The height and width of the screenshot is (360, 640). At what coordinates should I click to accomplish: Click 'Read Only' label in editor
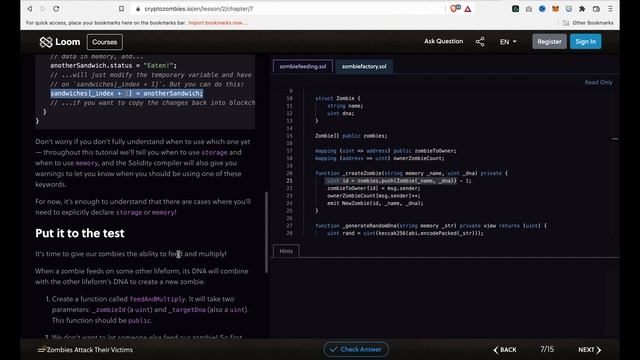(x=598, y=82)
